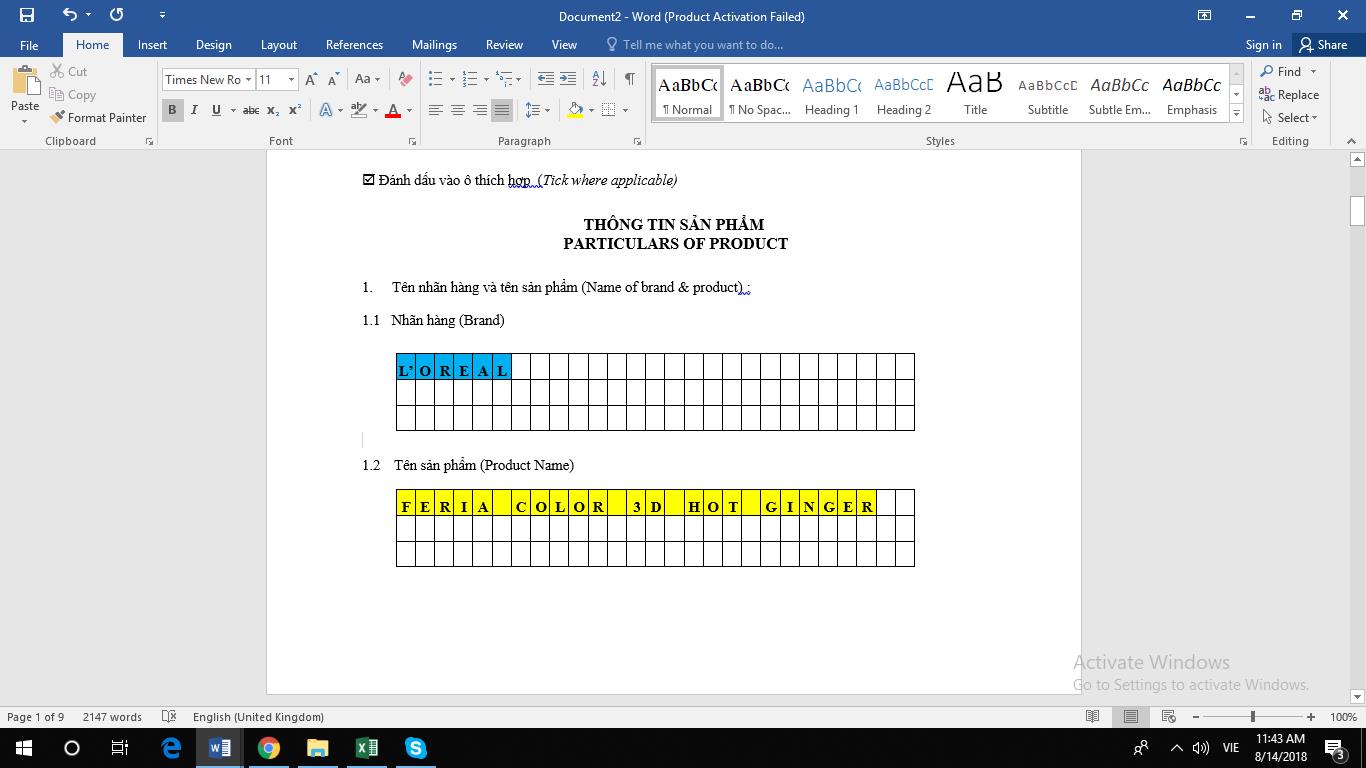
Task: Open Excel from the taskbar
Action: click(366, 747)
